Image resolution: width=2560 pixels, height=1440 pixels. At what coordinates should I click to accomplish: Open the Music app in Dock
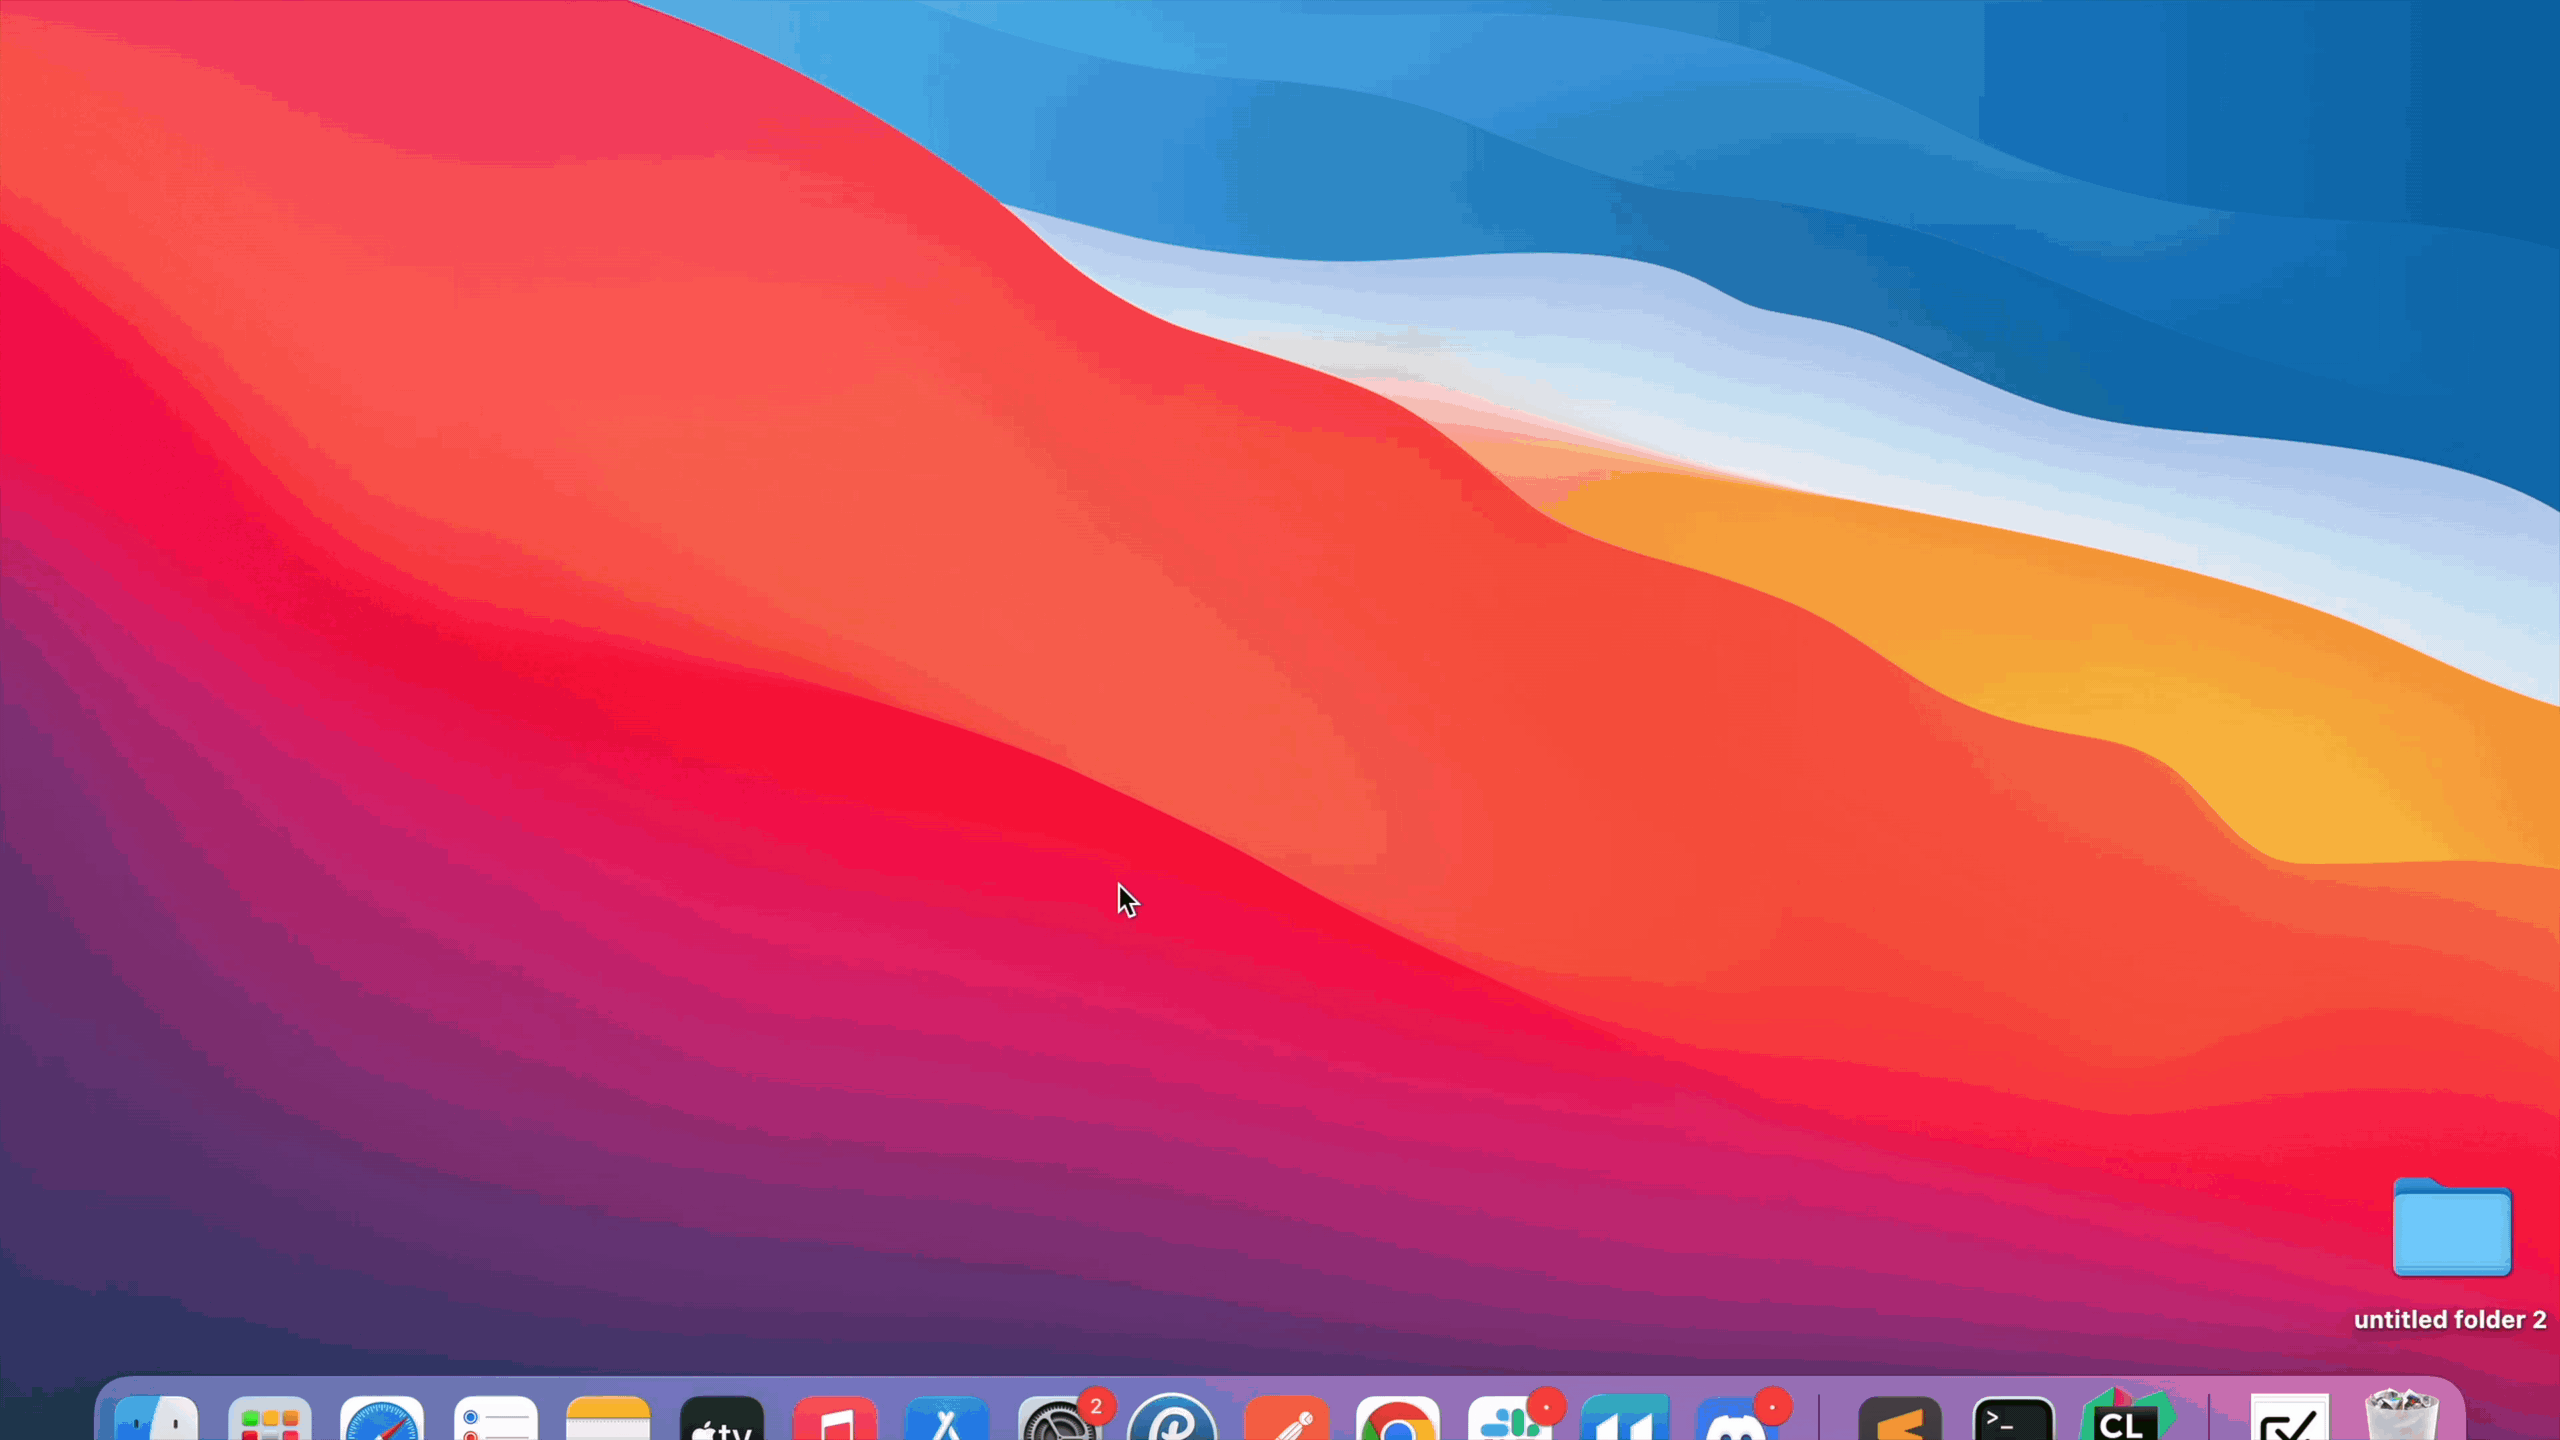(834, 1417)
